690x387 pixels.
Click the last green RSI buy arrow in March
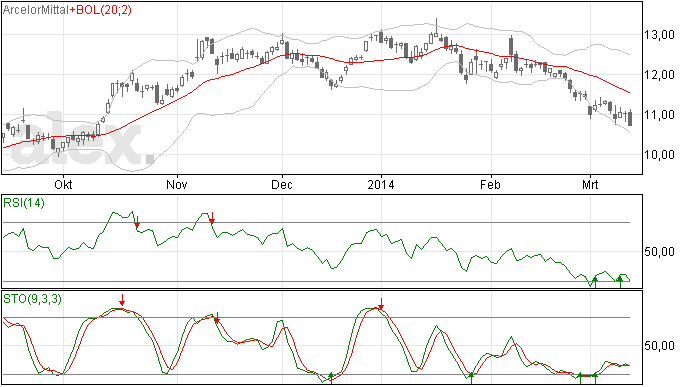(x=620, y=282)
